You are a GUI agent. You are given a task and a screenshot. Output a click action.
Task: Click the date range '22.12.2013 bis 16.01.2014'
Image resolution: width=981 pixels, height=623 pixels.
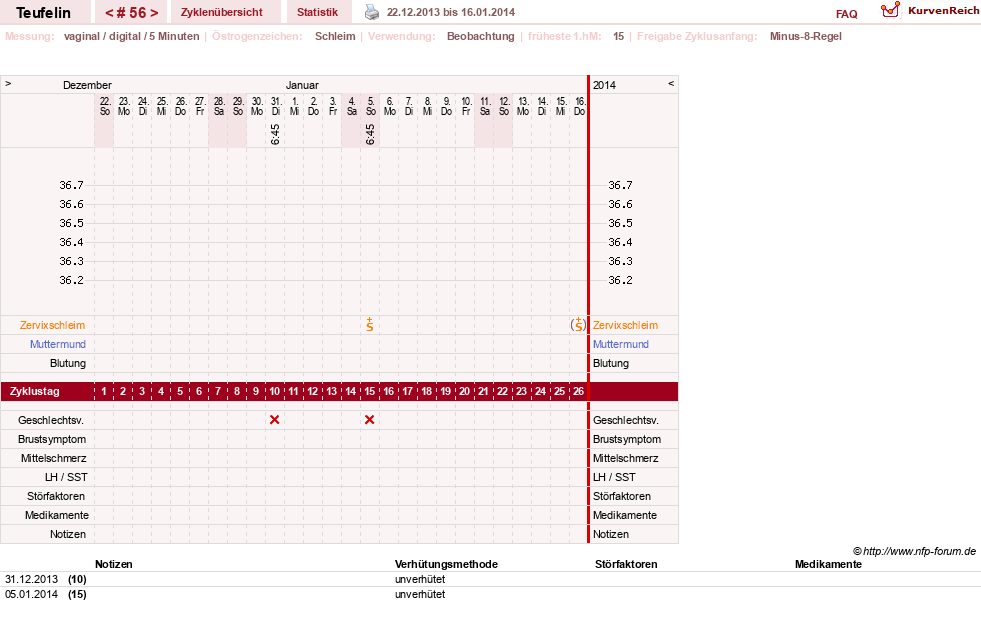[451, 12]
